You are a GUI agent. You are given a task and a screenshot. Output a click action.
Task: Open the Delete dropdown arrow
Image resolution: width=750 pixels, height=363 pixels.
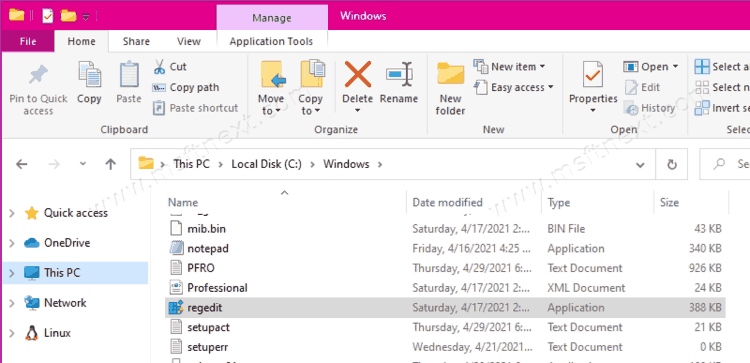point(358,111)
